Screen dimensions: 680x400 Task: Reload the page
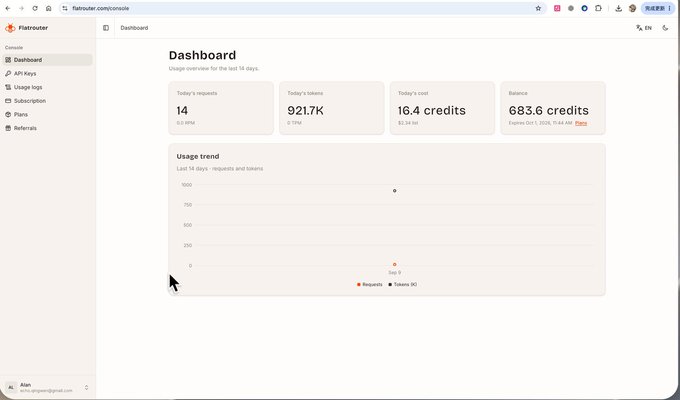35,8
